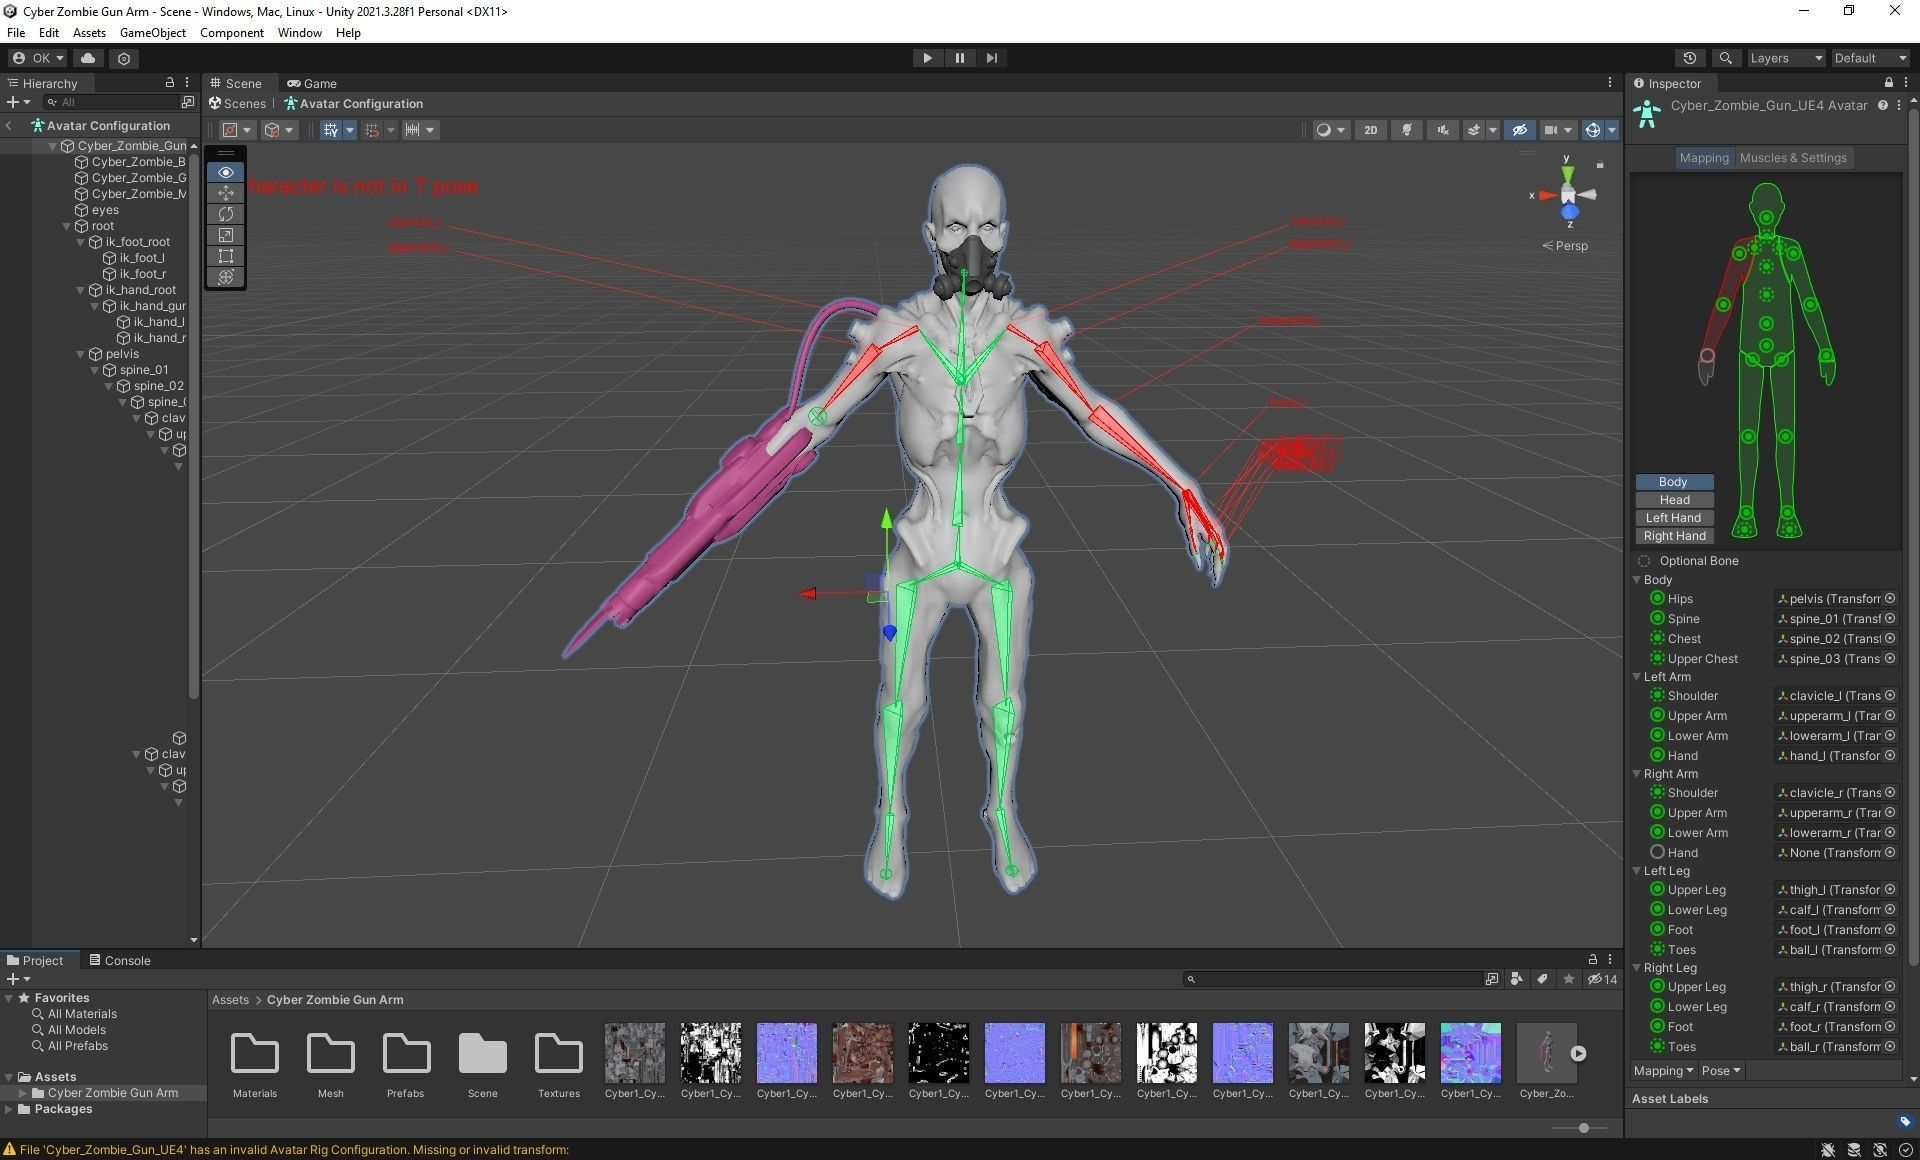Open the cloud services button

coord(88,58)
